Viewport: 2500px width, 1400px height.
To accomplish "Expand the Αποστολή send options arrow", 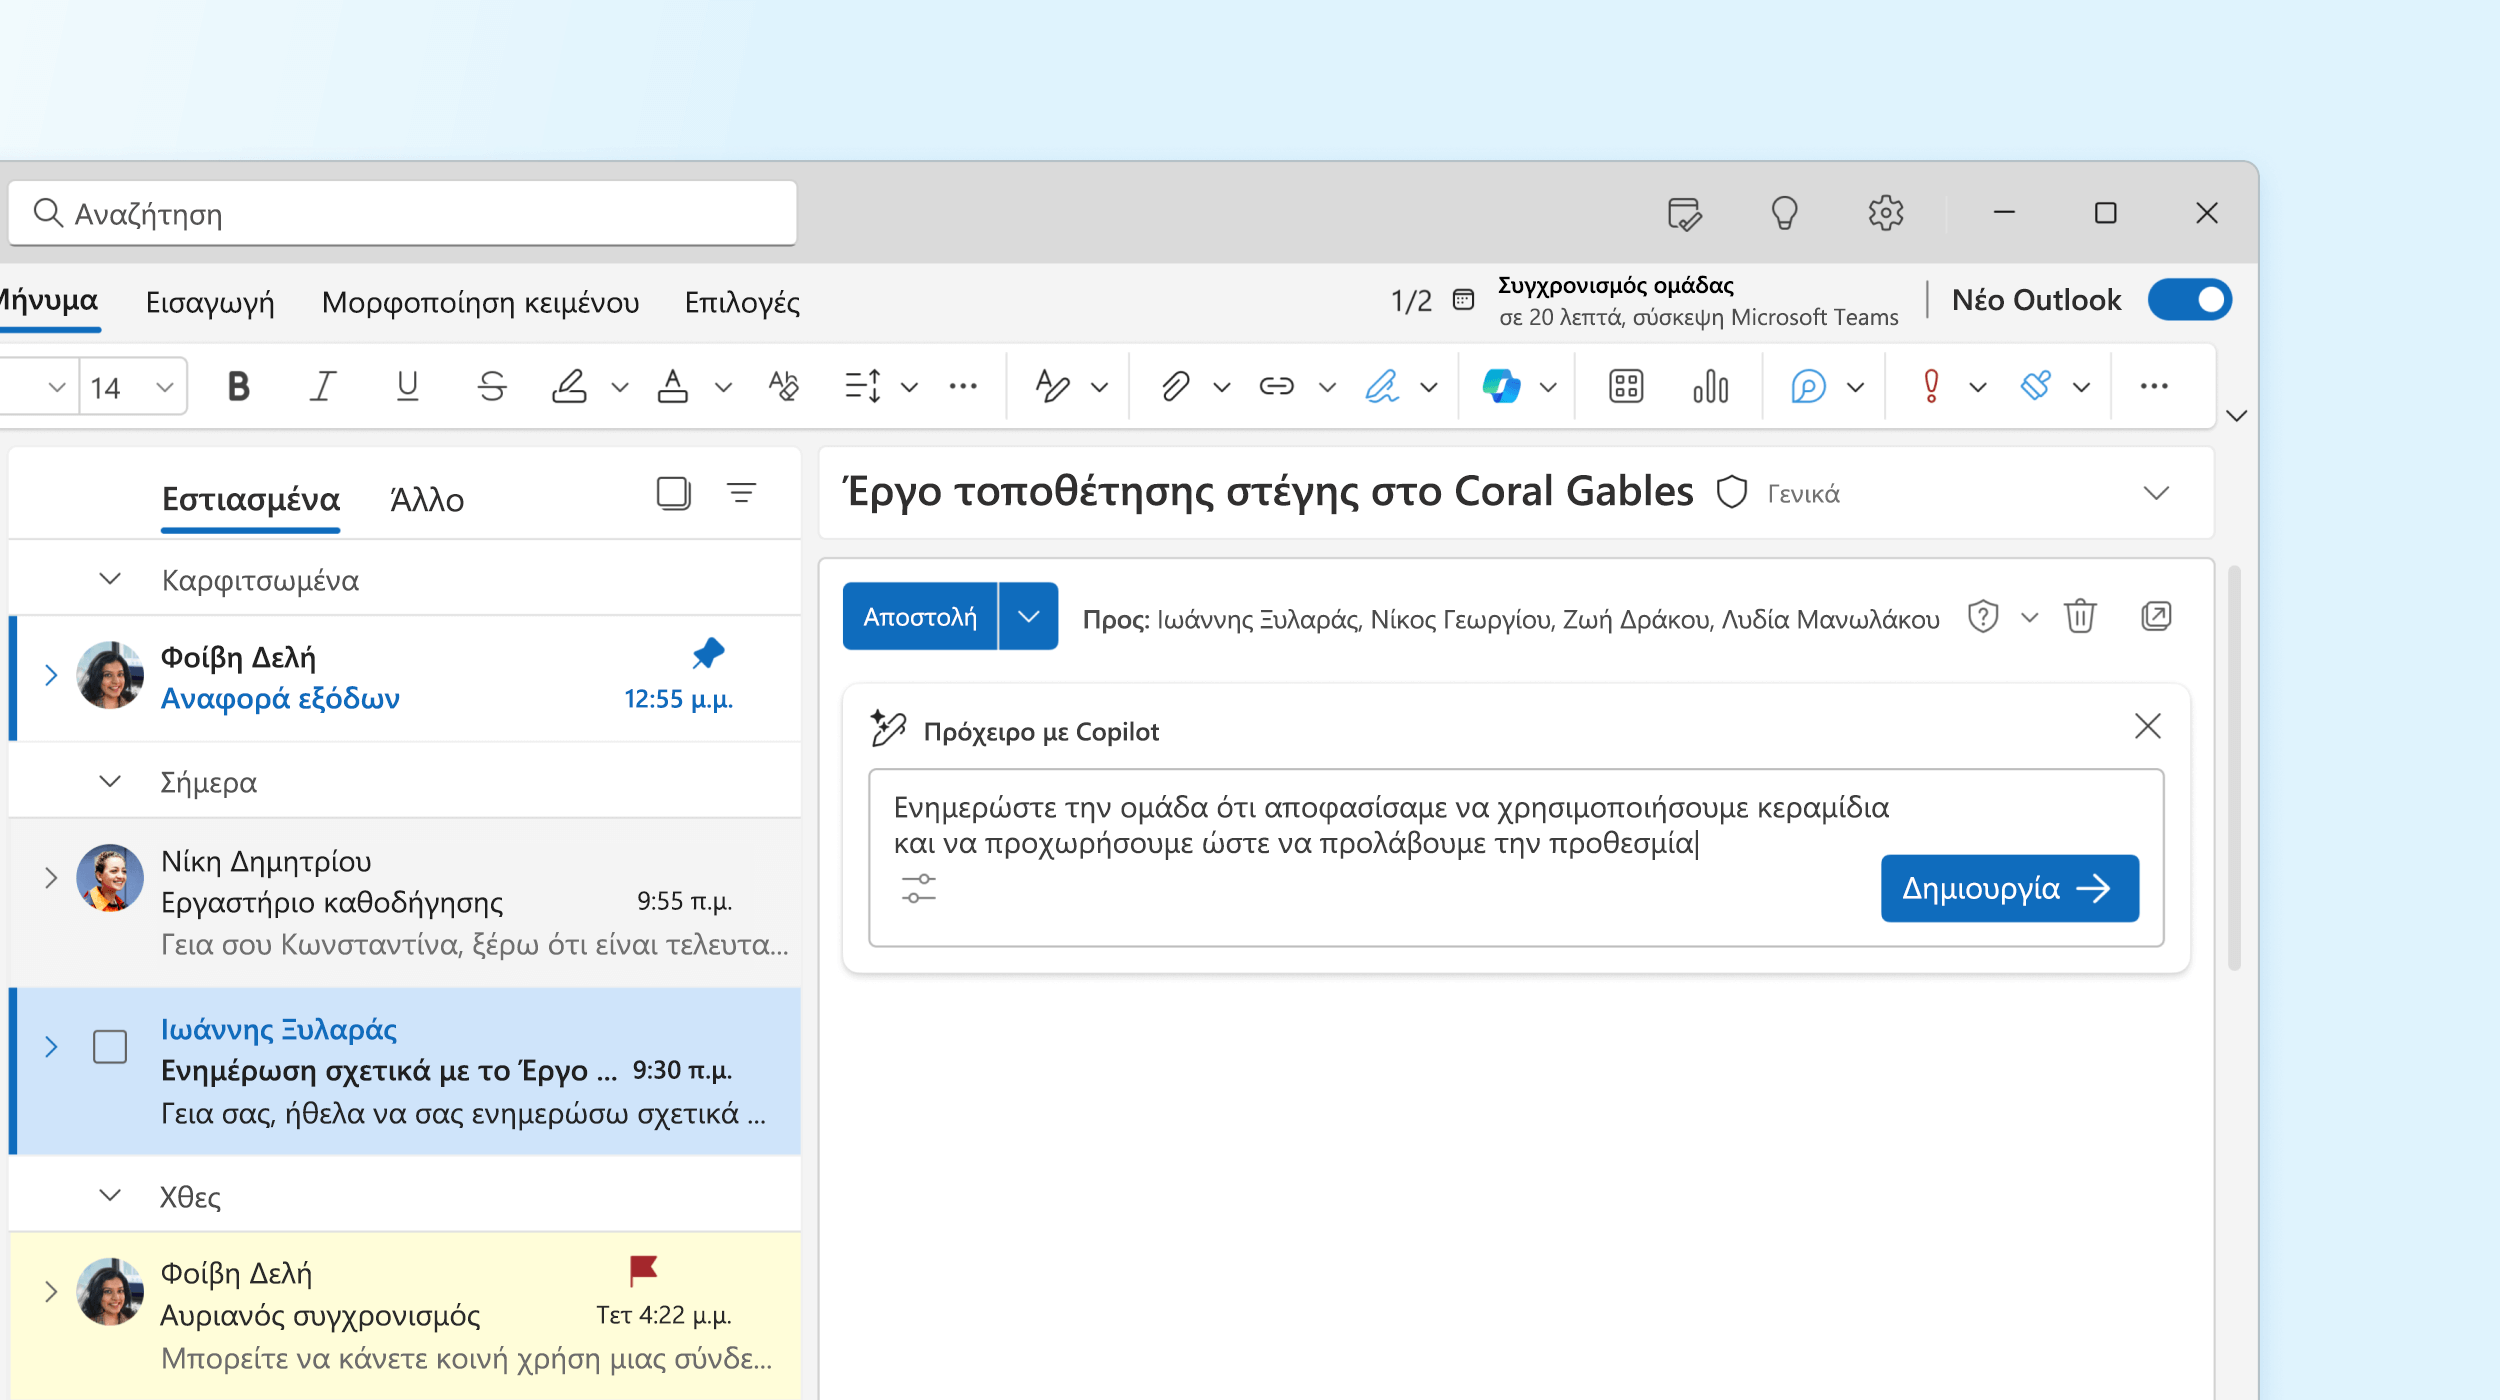I will click(1028, 616).
